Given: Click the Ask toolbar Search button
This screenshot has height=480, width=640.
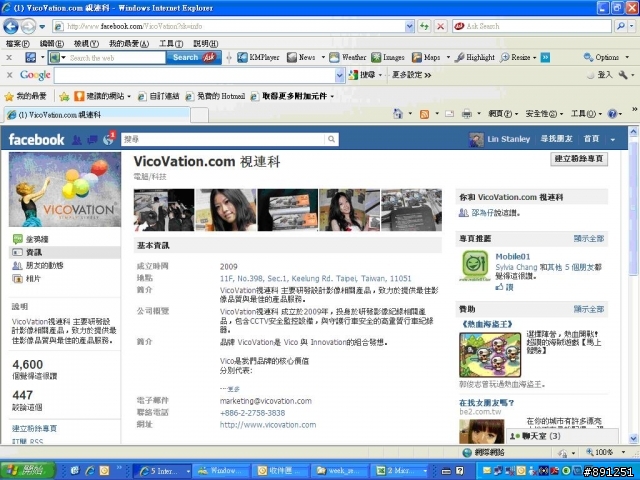Looking at the screenshot, I should pos(193,58).
